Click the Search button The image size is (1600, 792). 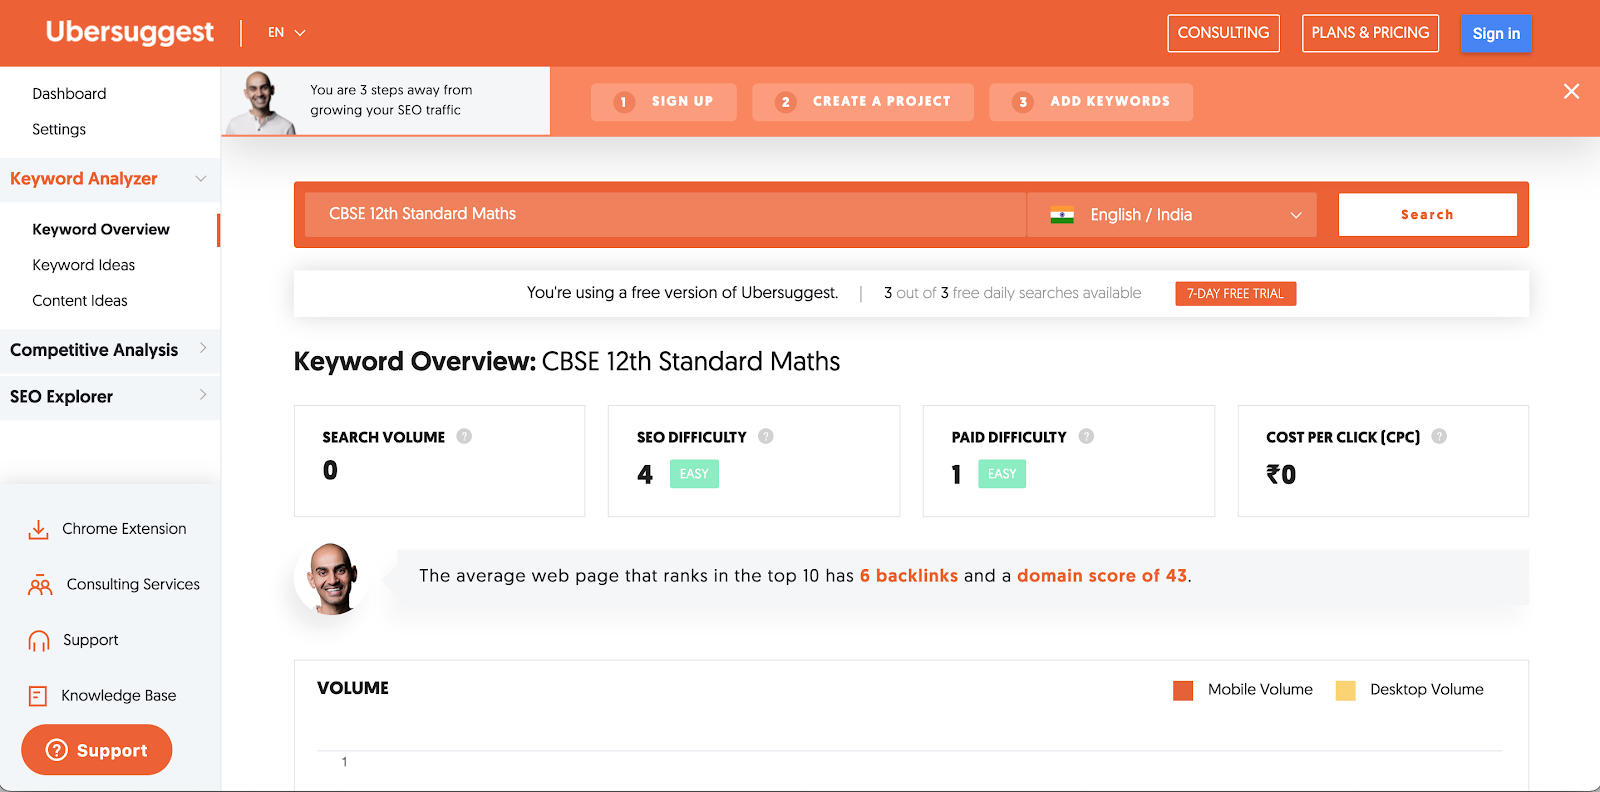(1427, 215)
